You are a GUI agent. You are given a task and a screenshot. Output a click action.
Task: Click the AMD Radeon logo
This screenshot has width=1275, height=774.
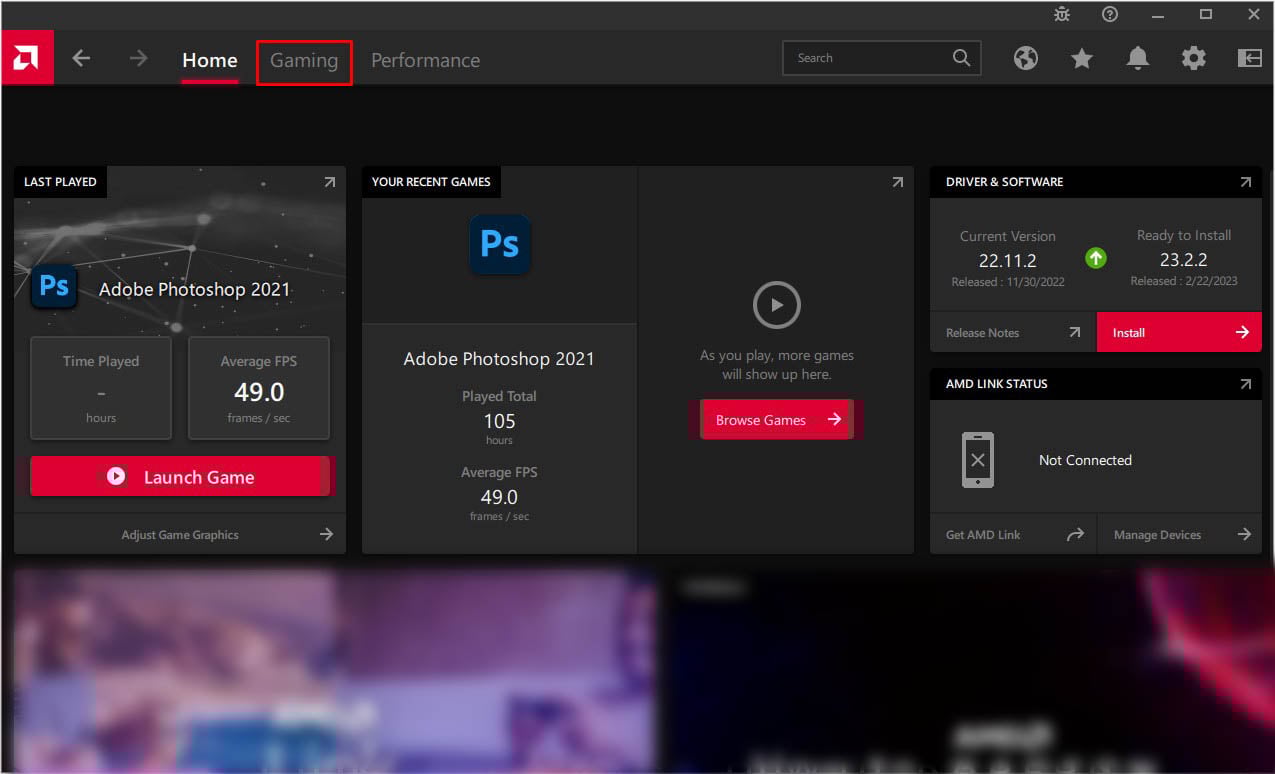[27, 57]
